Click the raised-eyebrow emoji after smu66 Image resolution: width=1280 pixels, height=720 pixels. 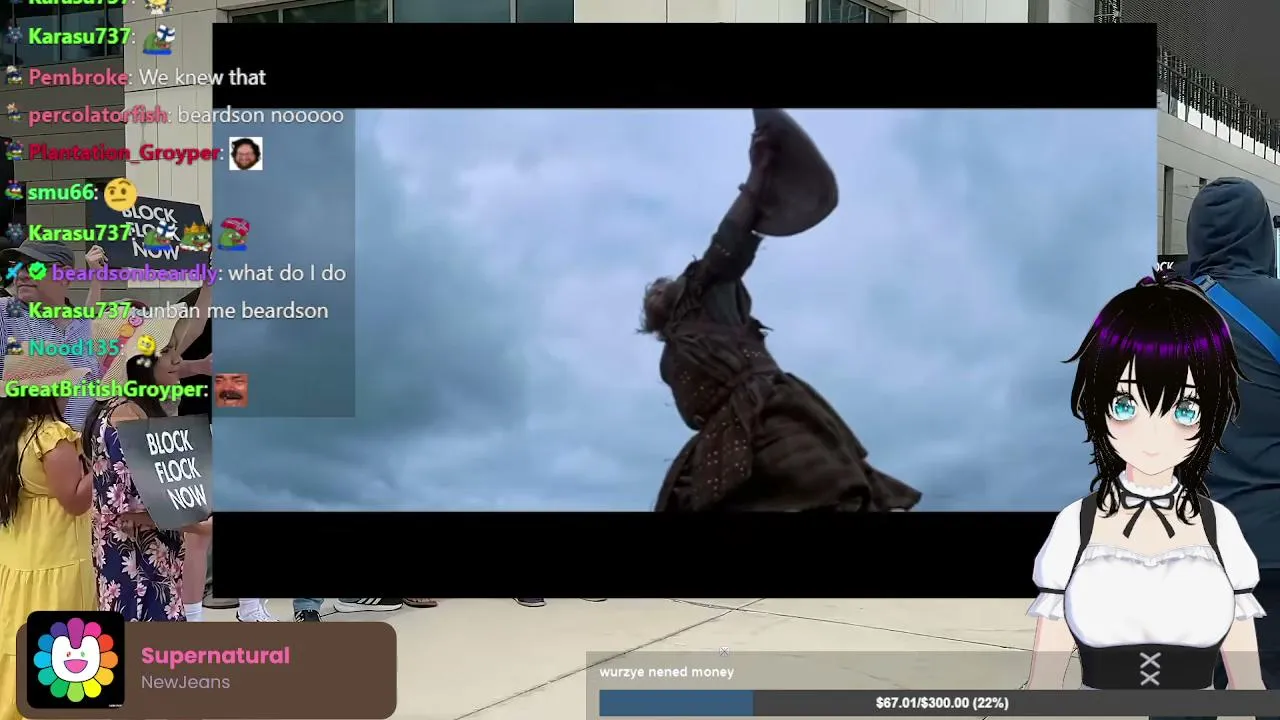point(120,192)
